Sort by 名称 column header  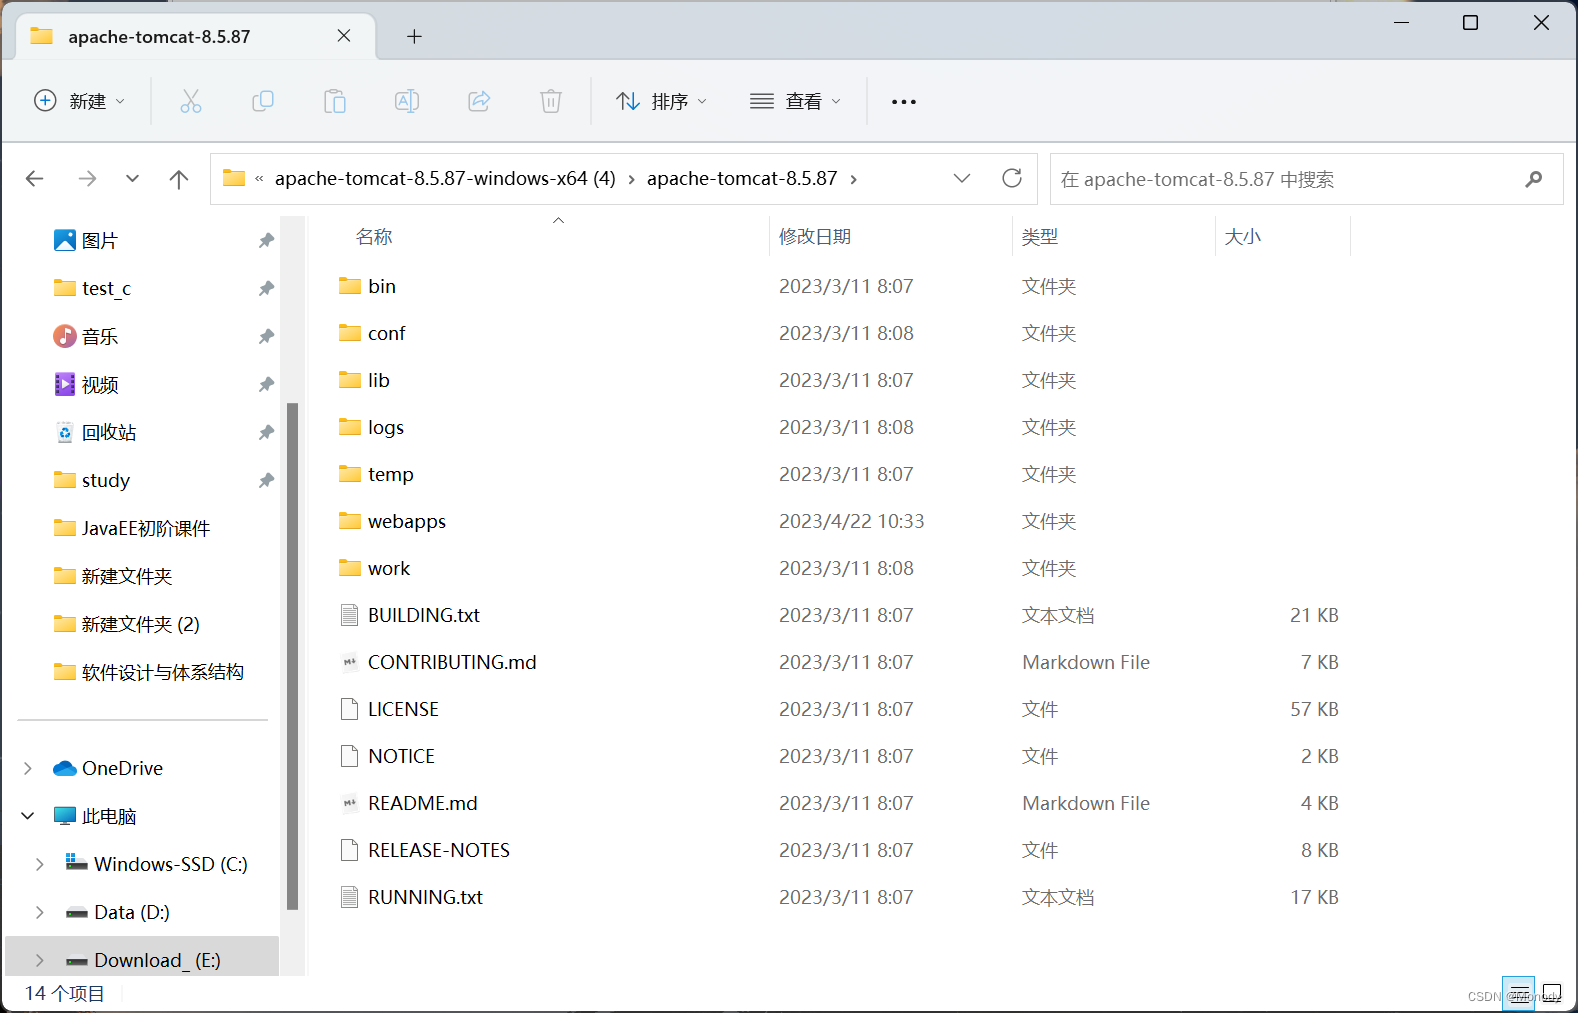374,237
